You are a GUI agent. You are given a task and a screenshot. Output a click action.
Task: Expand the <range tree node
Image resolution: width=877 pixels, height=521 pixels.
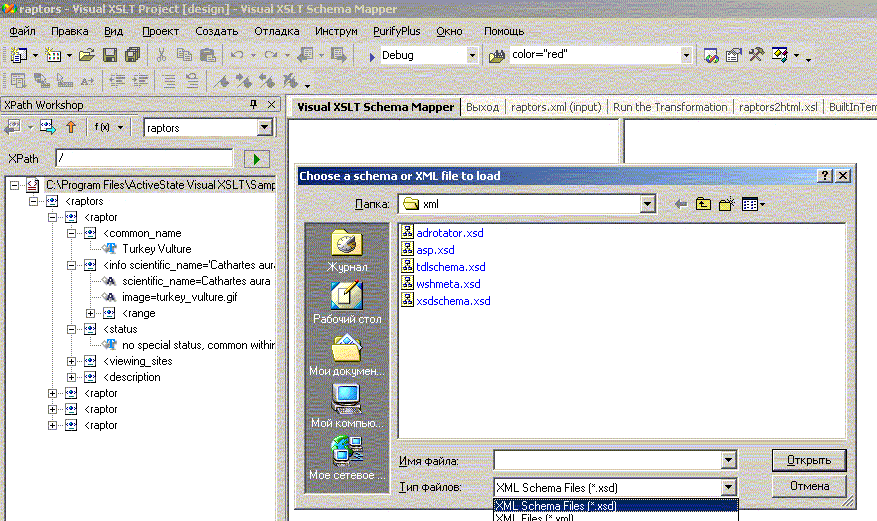[90, 313]
